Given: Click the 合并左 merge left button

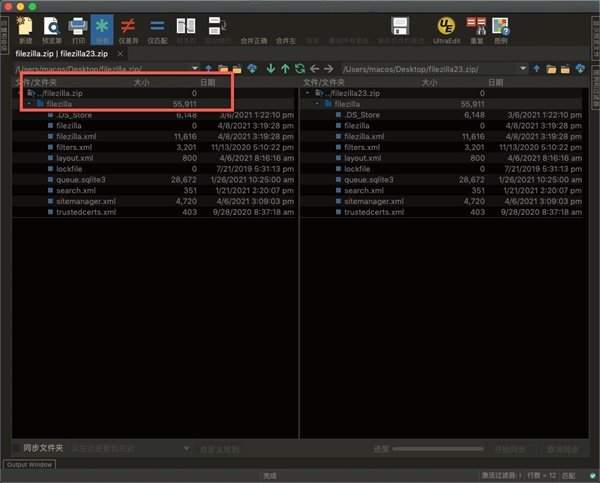Looking at the screenshot, I should 286,41.
